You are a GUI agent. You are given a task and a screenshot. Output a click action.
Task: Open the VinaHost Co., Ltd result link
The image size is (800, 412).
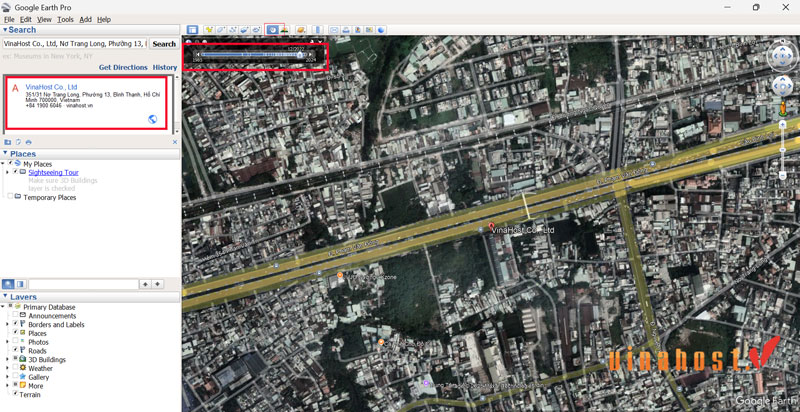coord(52,87)
